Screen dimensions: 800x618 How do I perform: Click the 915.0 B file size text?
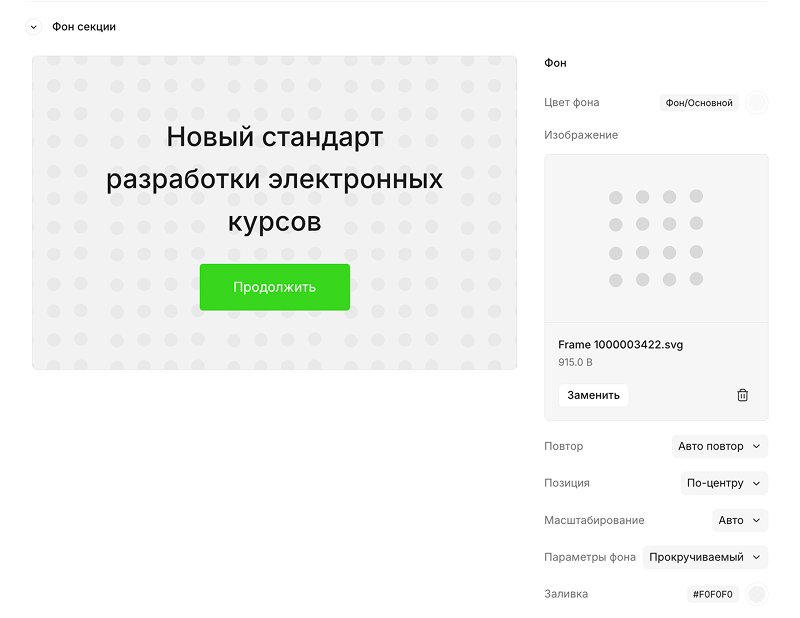pyautogui.click(x=575, y=362)
